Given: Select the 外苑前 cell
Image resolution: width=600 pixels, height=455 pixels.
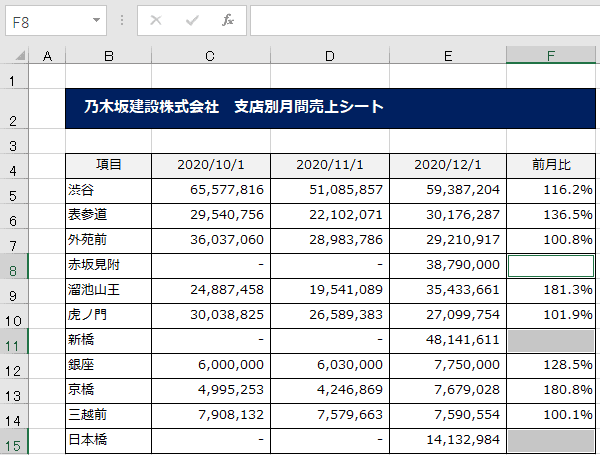Looking at the screenshot, I should click(109, 241).
